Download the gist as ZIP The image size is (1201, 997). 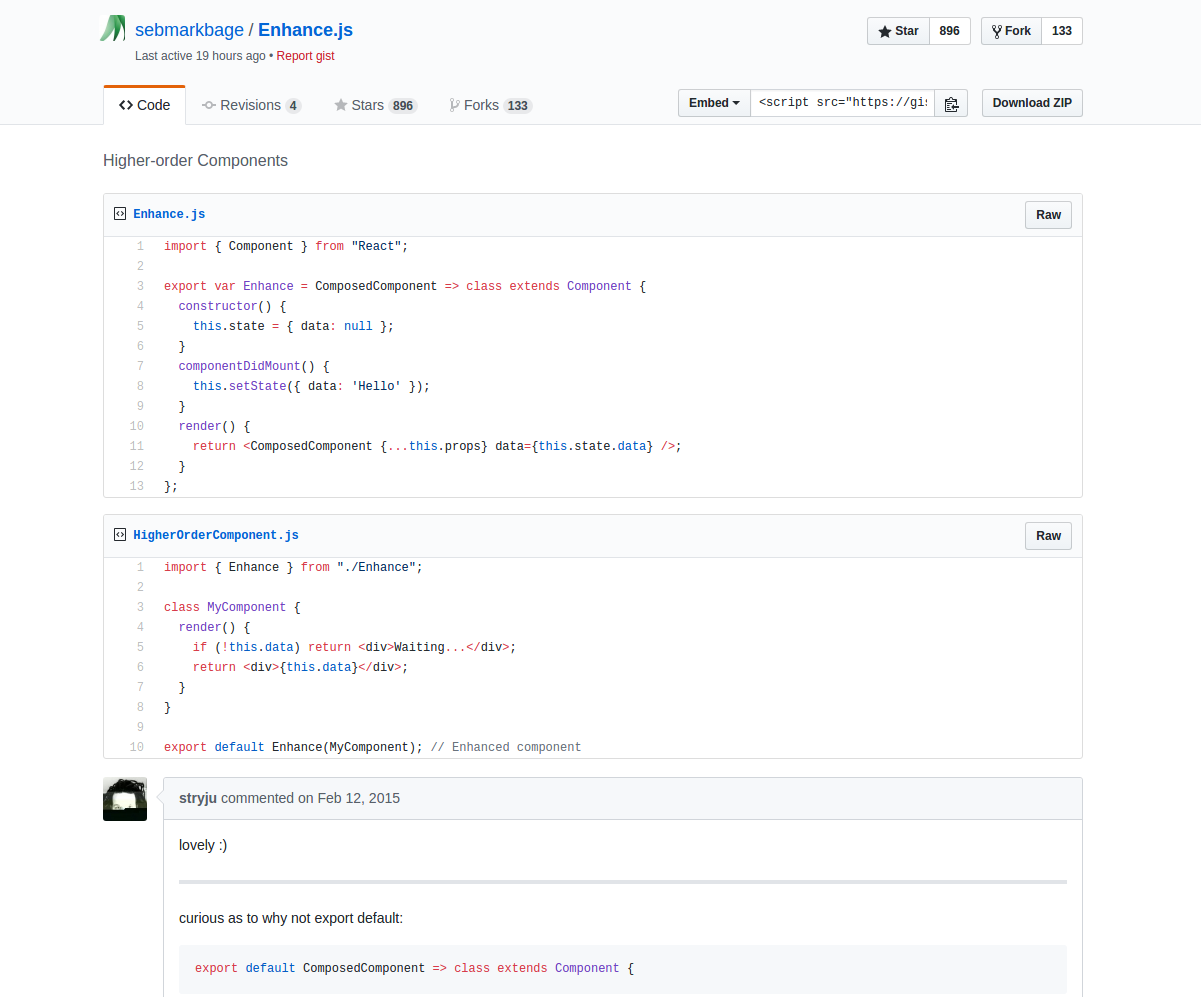[x=1032, y=103]
